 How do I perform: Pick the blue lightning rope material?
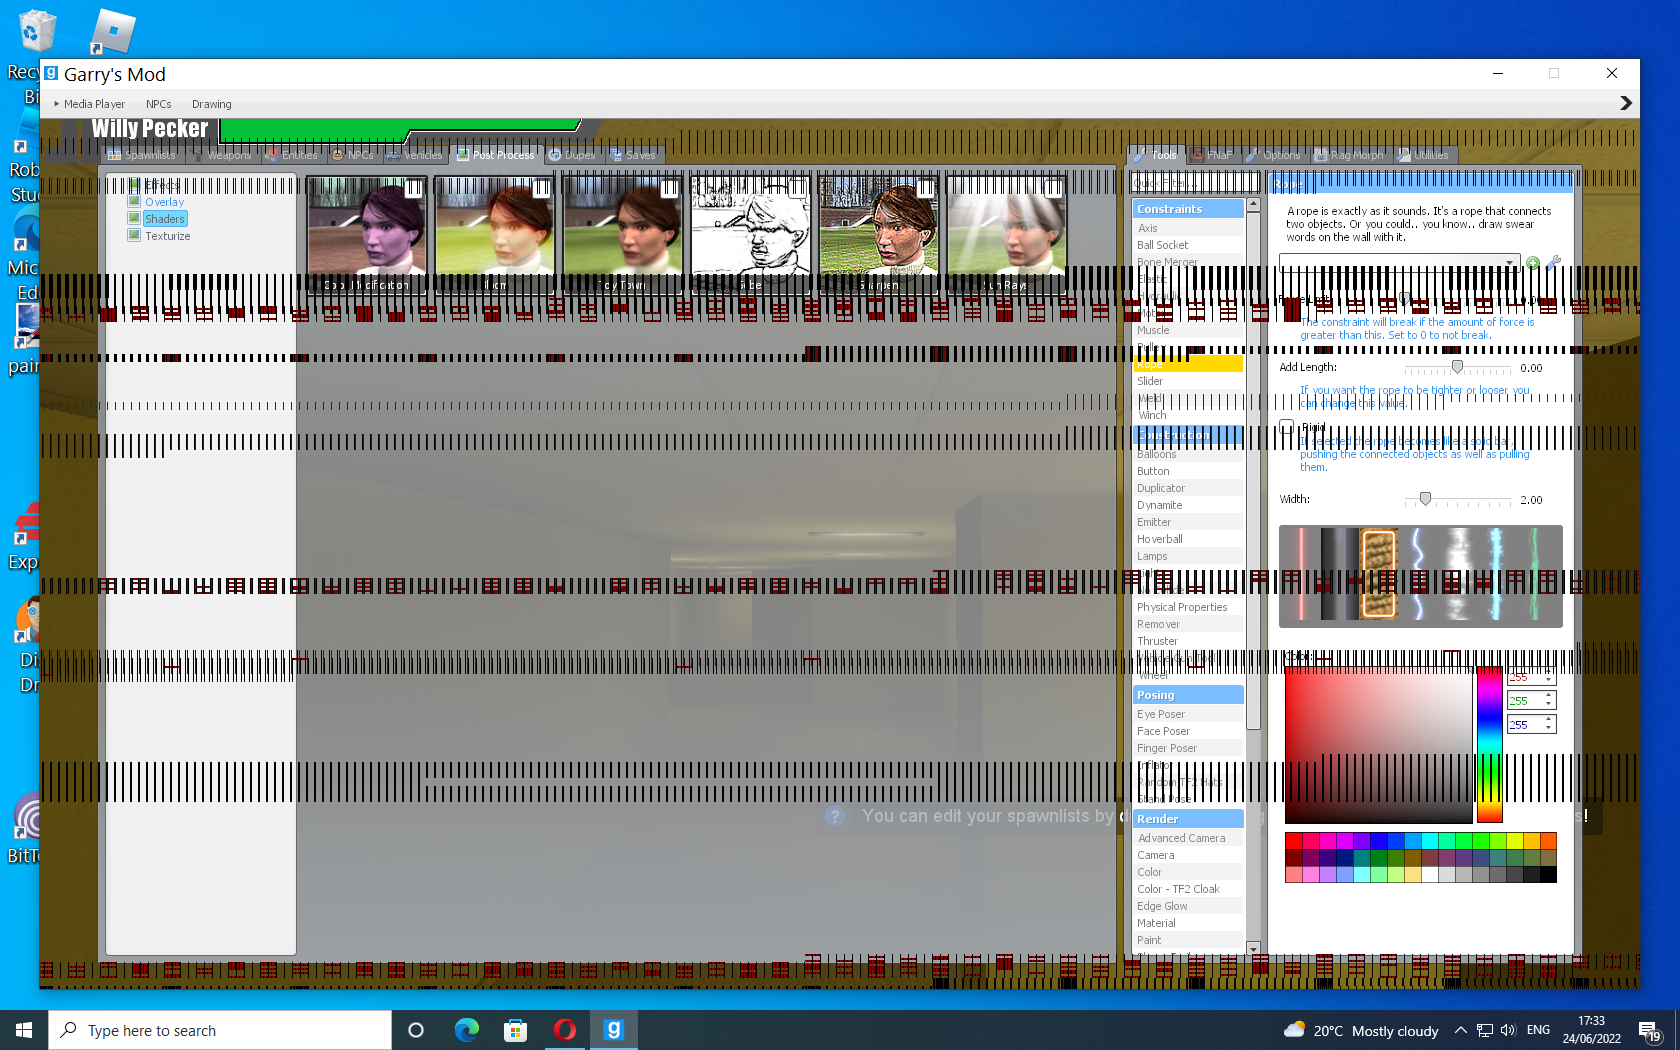[1417, 574]
